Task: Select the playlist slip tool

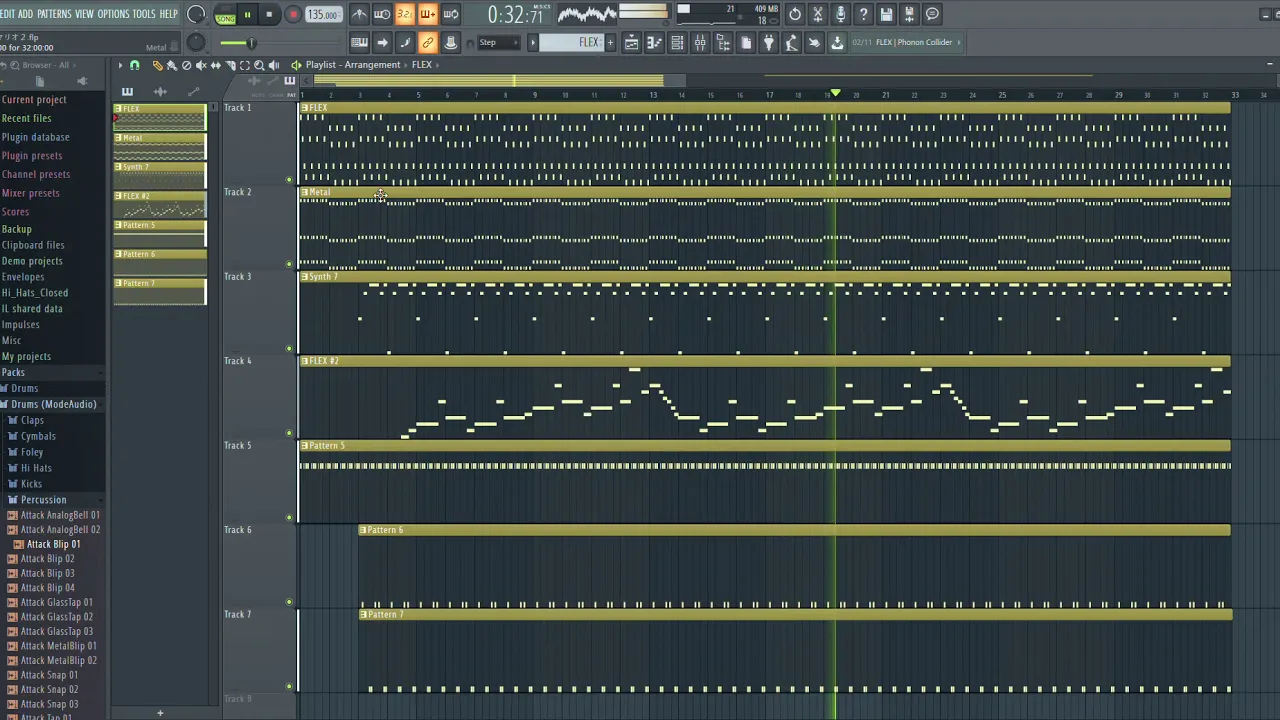Action: pyautogui.click(x=215, y=65)
